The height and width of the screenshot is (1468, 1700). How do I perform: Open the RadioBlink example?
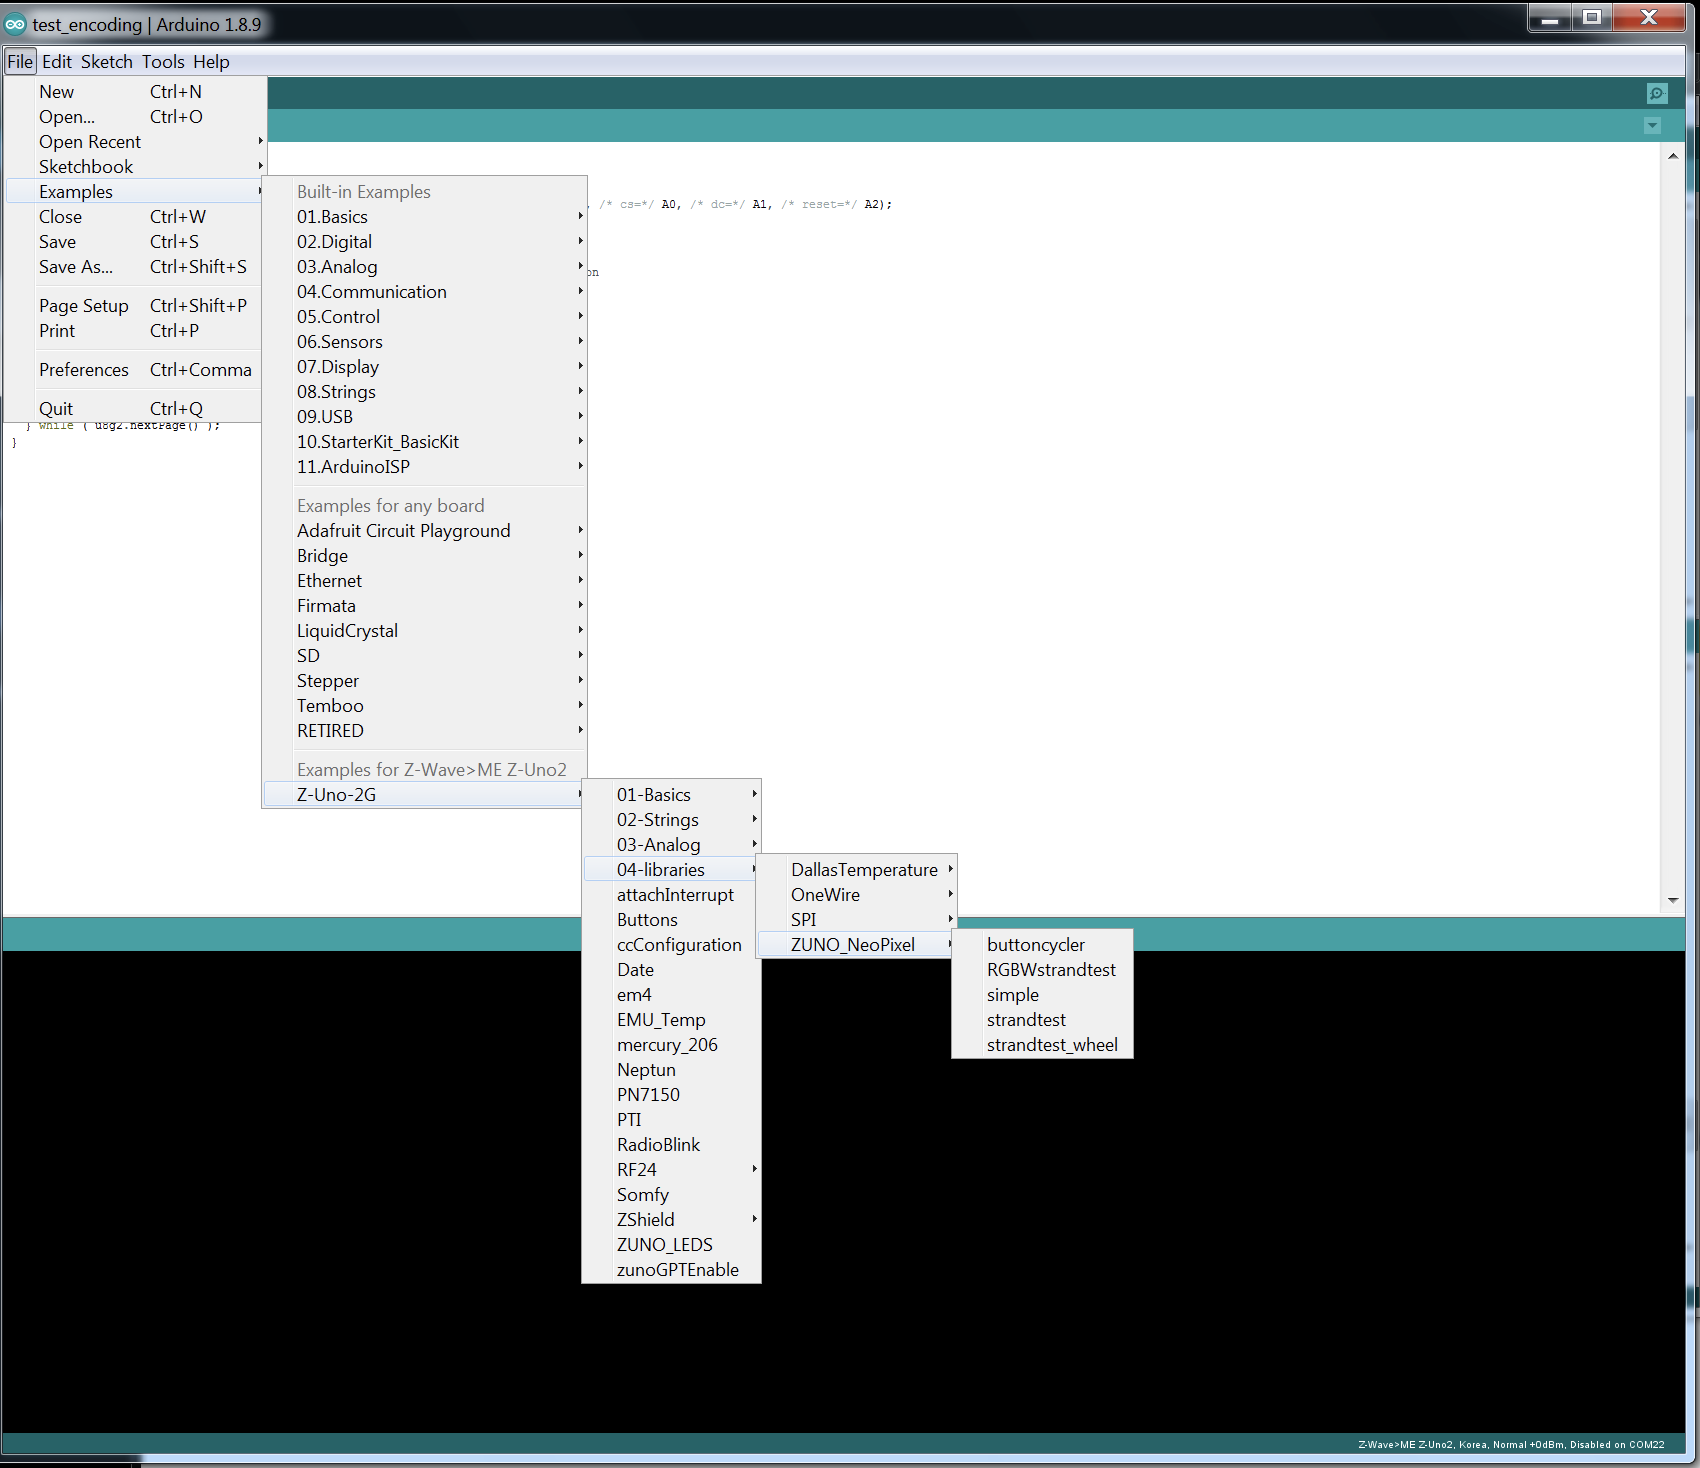pos(671,1144)
